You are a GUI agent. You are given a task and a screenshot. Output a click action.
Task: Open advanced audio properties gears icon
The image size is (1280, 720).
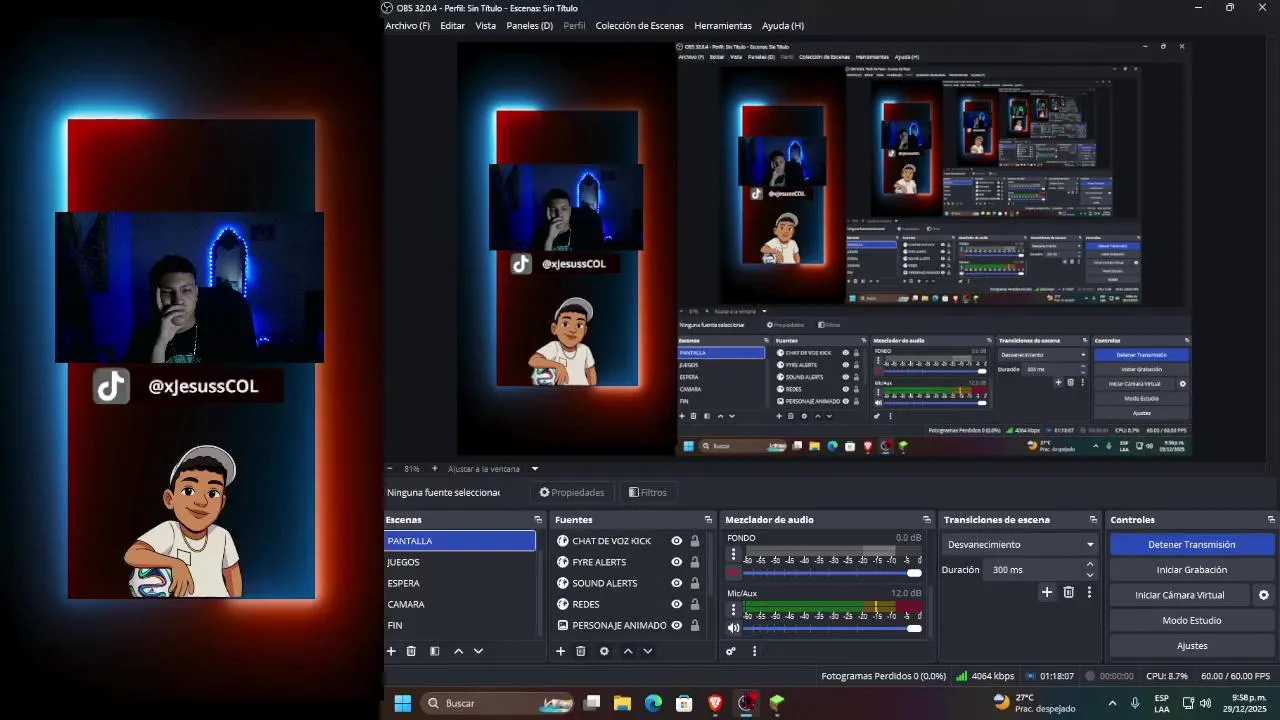(731, 651)
